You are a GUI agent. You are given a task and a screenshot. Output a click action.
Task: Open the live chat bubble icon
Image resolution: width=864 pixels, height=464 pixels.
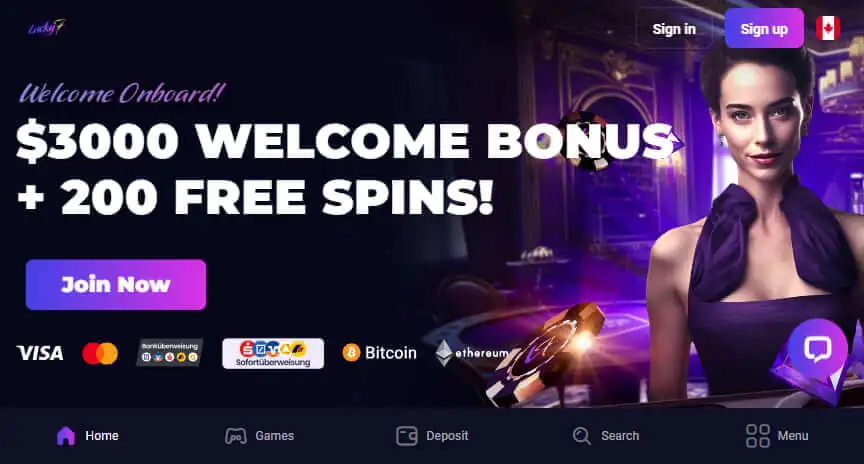click(x=818, y=348)
